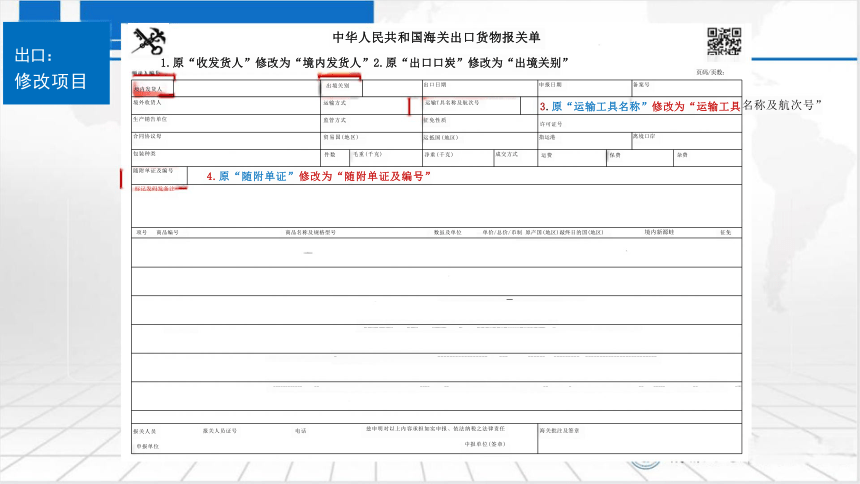Viewport: 860px width, 484px height.
Task: Click the '境内发货人' field
Action: [x=225, y=88]
